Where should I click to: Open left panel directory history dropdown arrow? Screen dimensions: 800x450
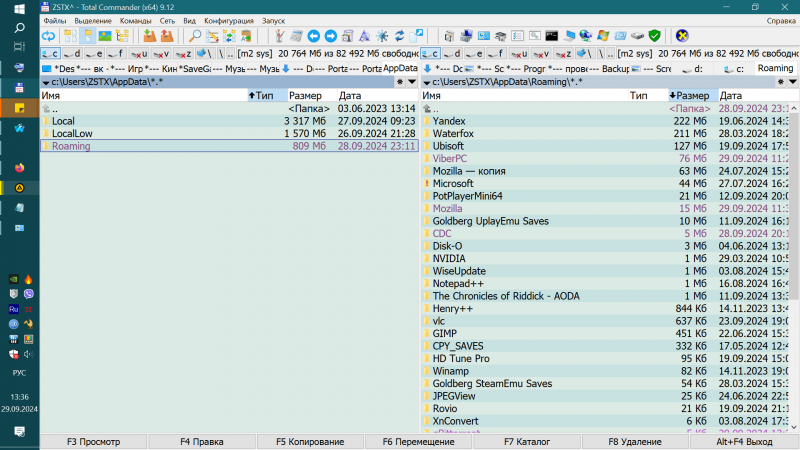click(x=411, y=81)
